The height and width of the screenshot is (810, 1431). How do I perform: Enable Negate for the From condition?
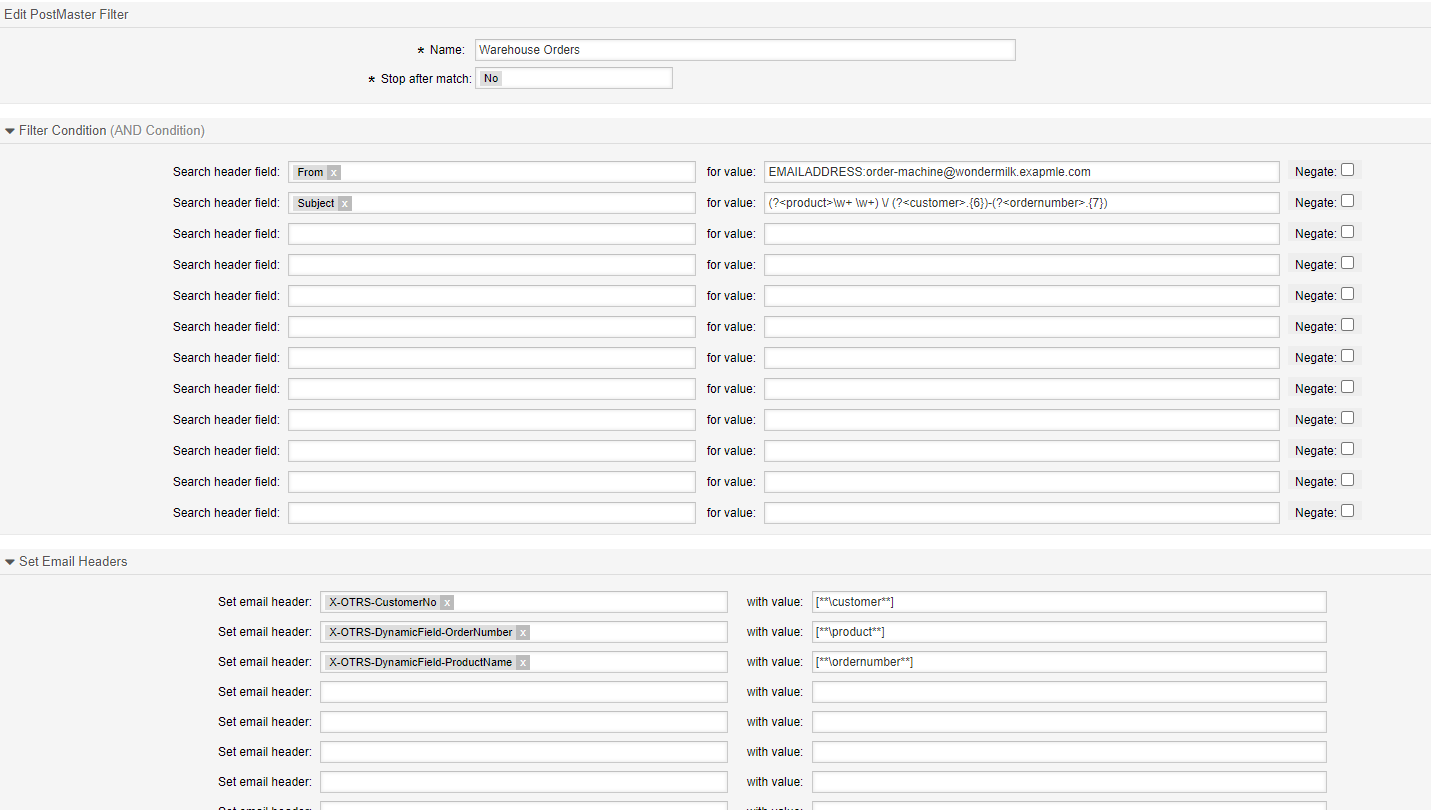coord(1347,170)
